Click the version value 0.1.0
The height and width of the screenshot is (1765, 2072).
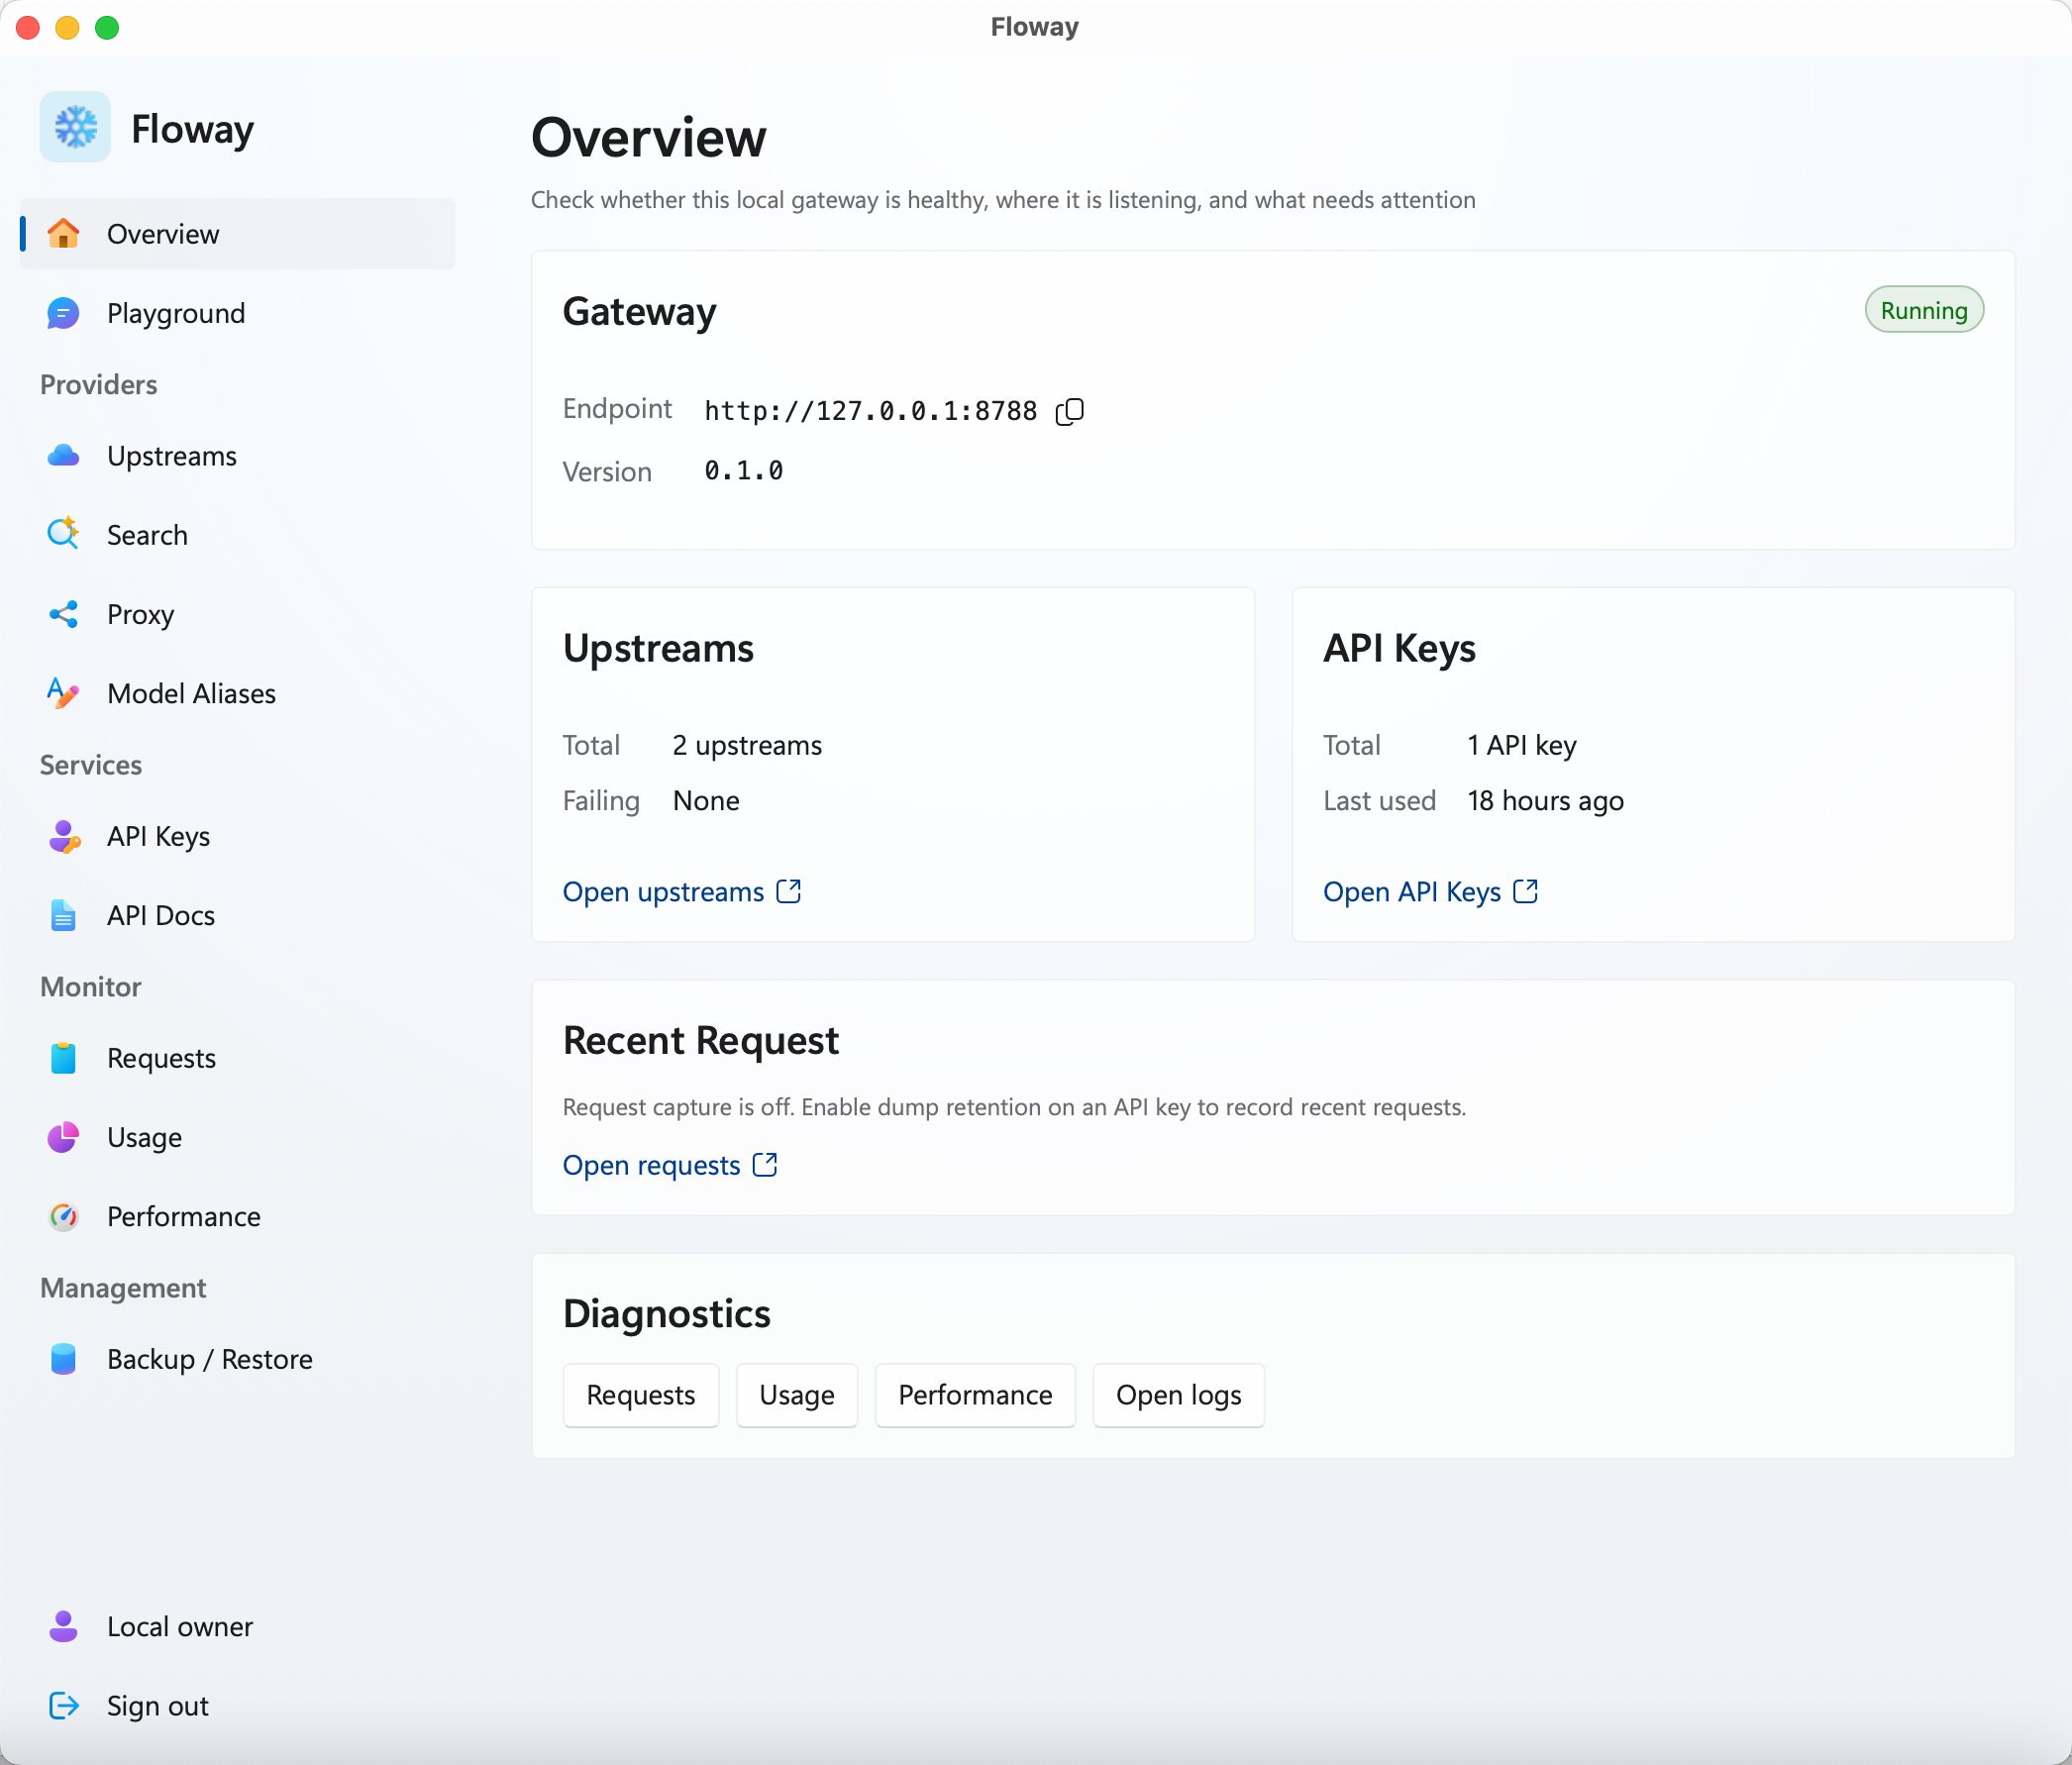click(743, 471)
